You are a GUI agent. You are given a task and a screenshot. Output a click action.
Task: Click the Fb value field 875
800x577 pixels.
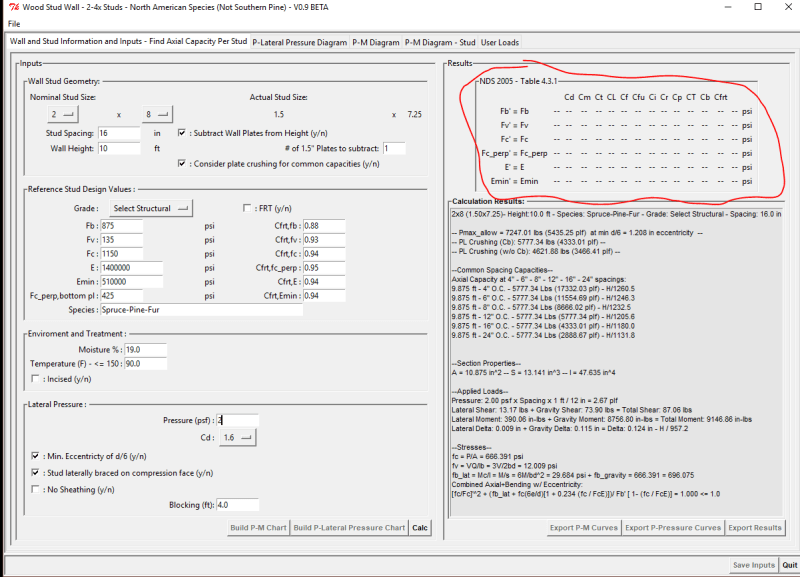coord(121,225)
